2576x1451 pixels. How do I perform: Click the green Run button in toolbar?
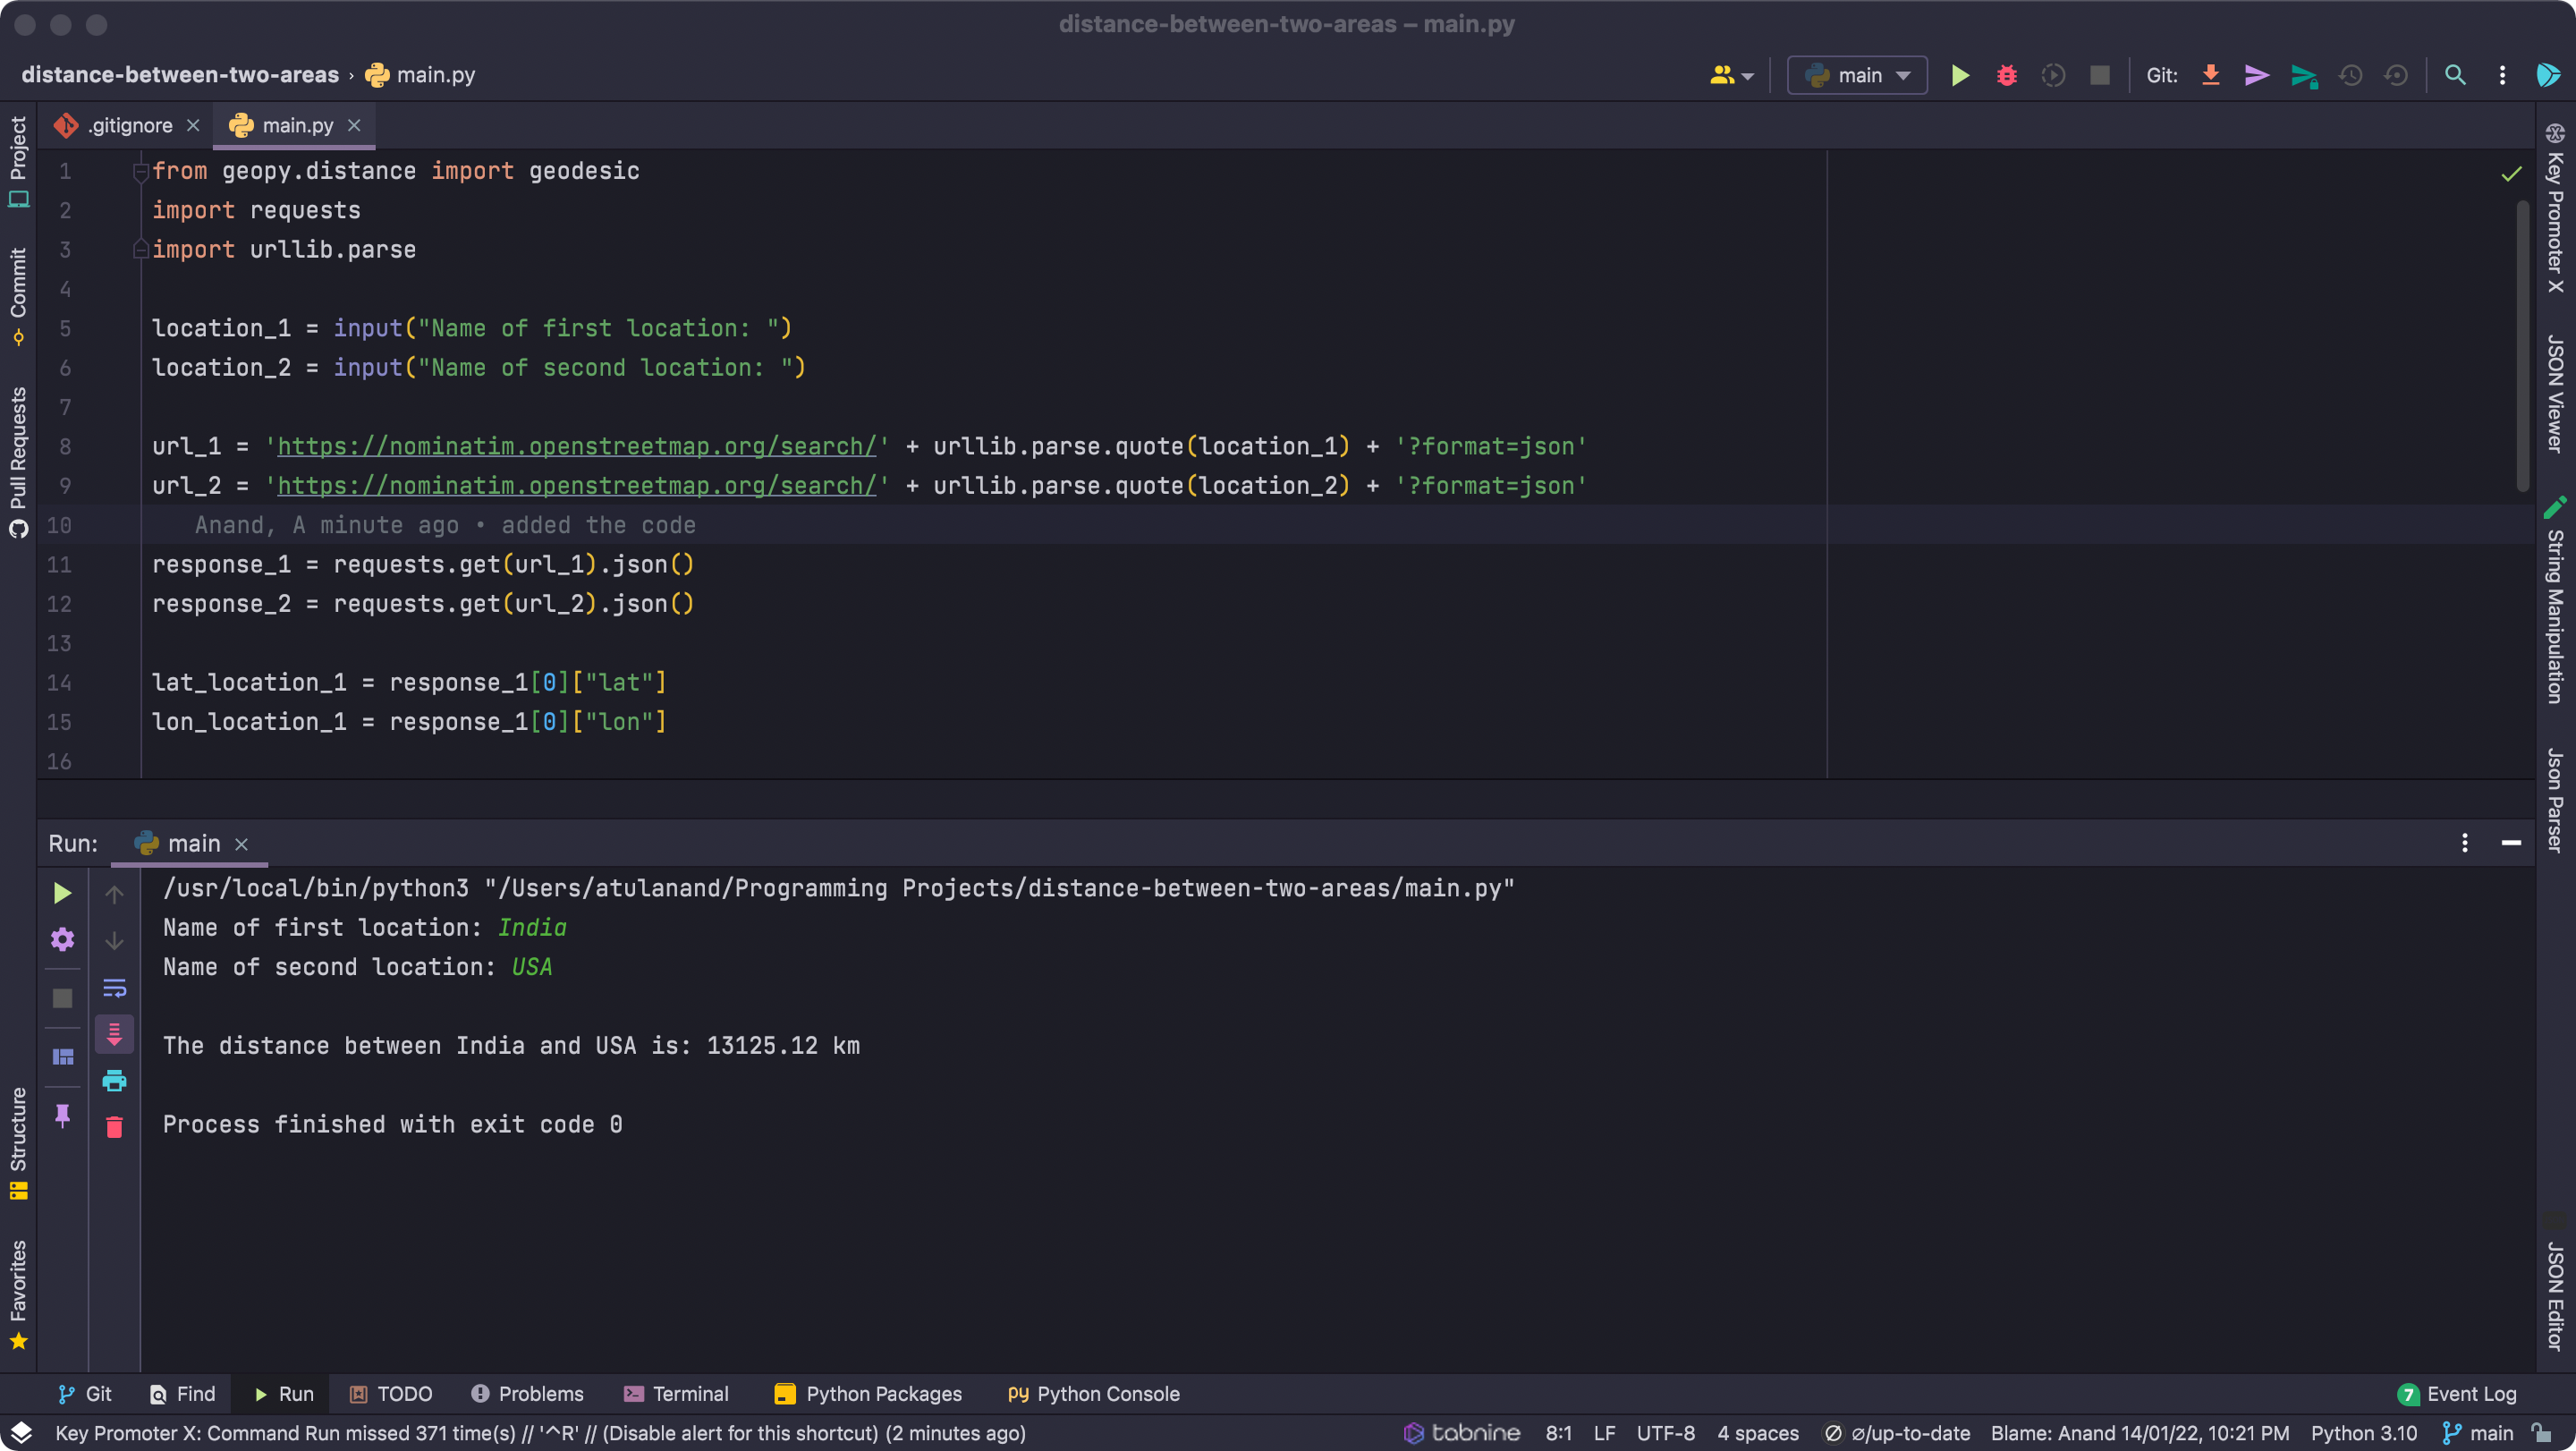pyautogui.click(x=1960, y=75)
